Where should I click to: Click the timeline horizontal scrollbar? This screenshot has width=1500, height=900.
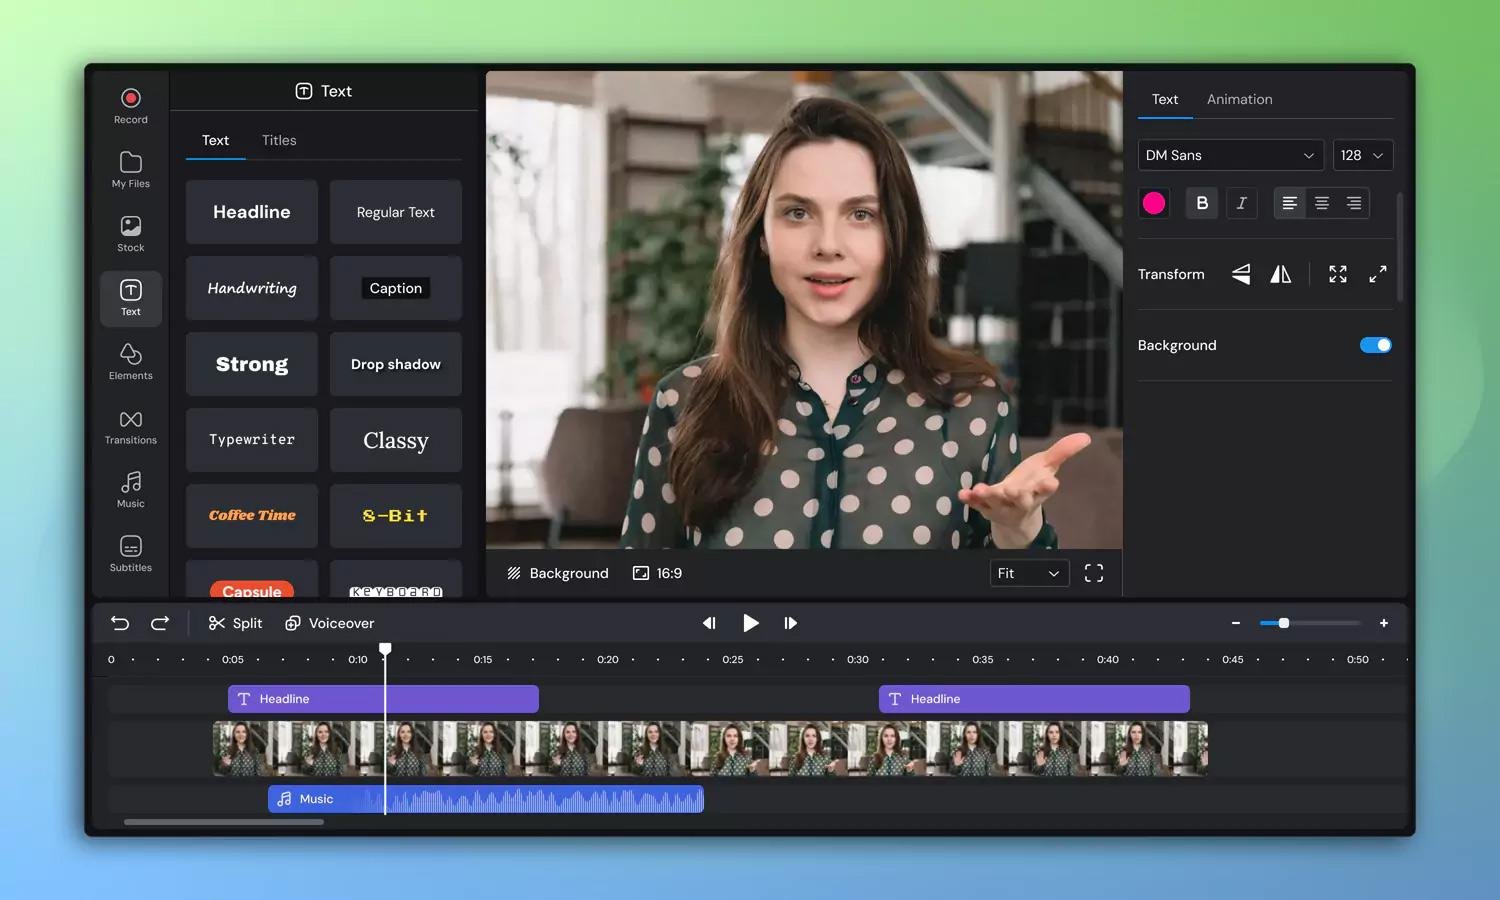(x=224, y=822)
